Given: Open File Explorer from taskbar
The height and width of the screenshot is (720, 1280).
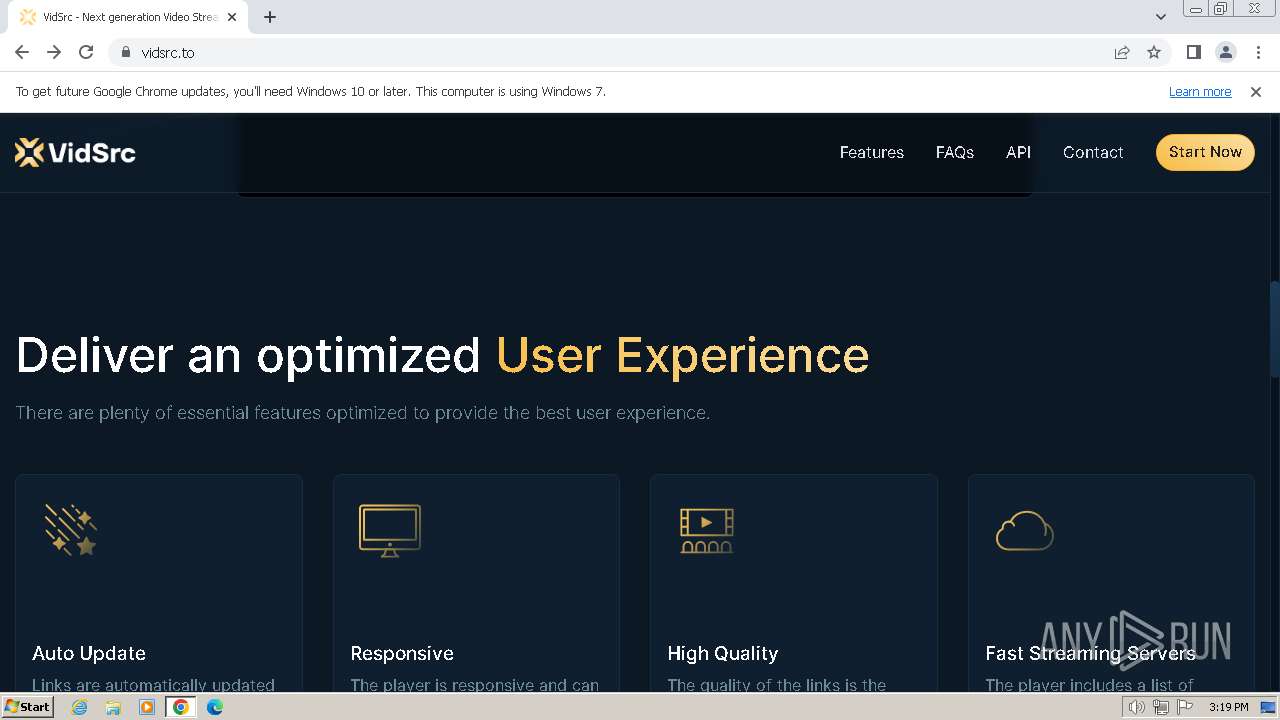Looking at the screenshot, I should [113, 707].
